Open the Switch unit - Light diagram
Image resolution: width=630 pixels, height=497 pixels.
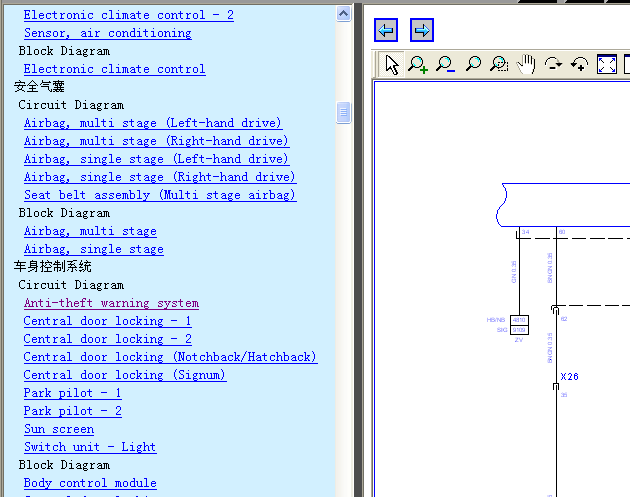pyautogui.click(x=90, y=447)
